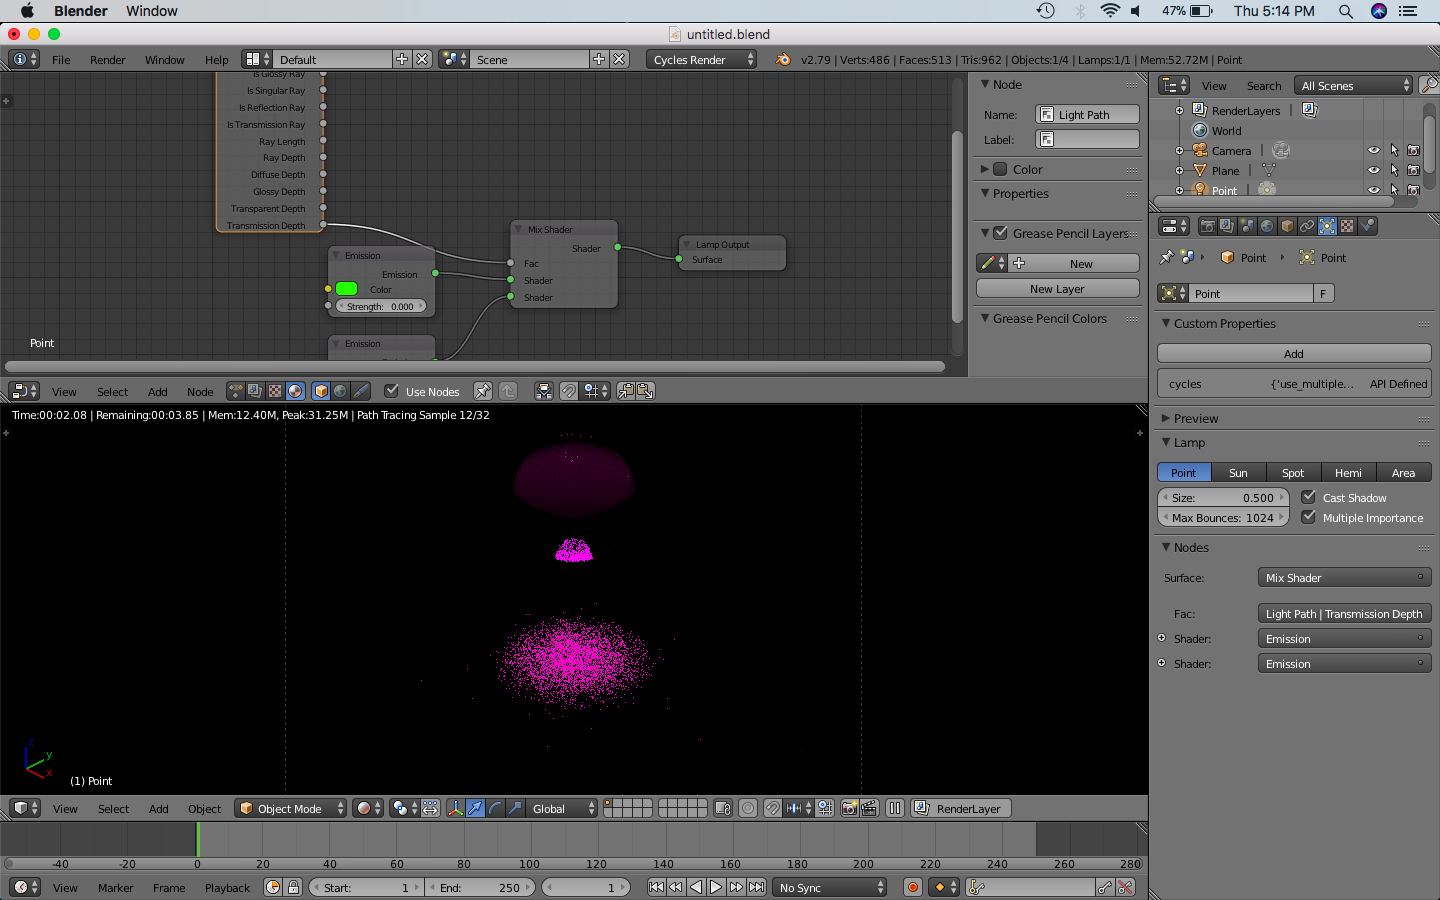
Task: Toggle timeline lock time to other windows
Action: pyautogui.click(x=293, y=887)
